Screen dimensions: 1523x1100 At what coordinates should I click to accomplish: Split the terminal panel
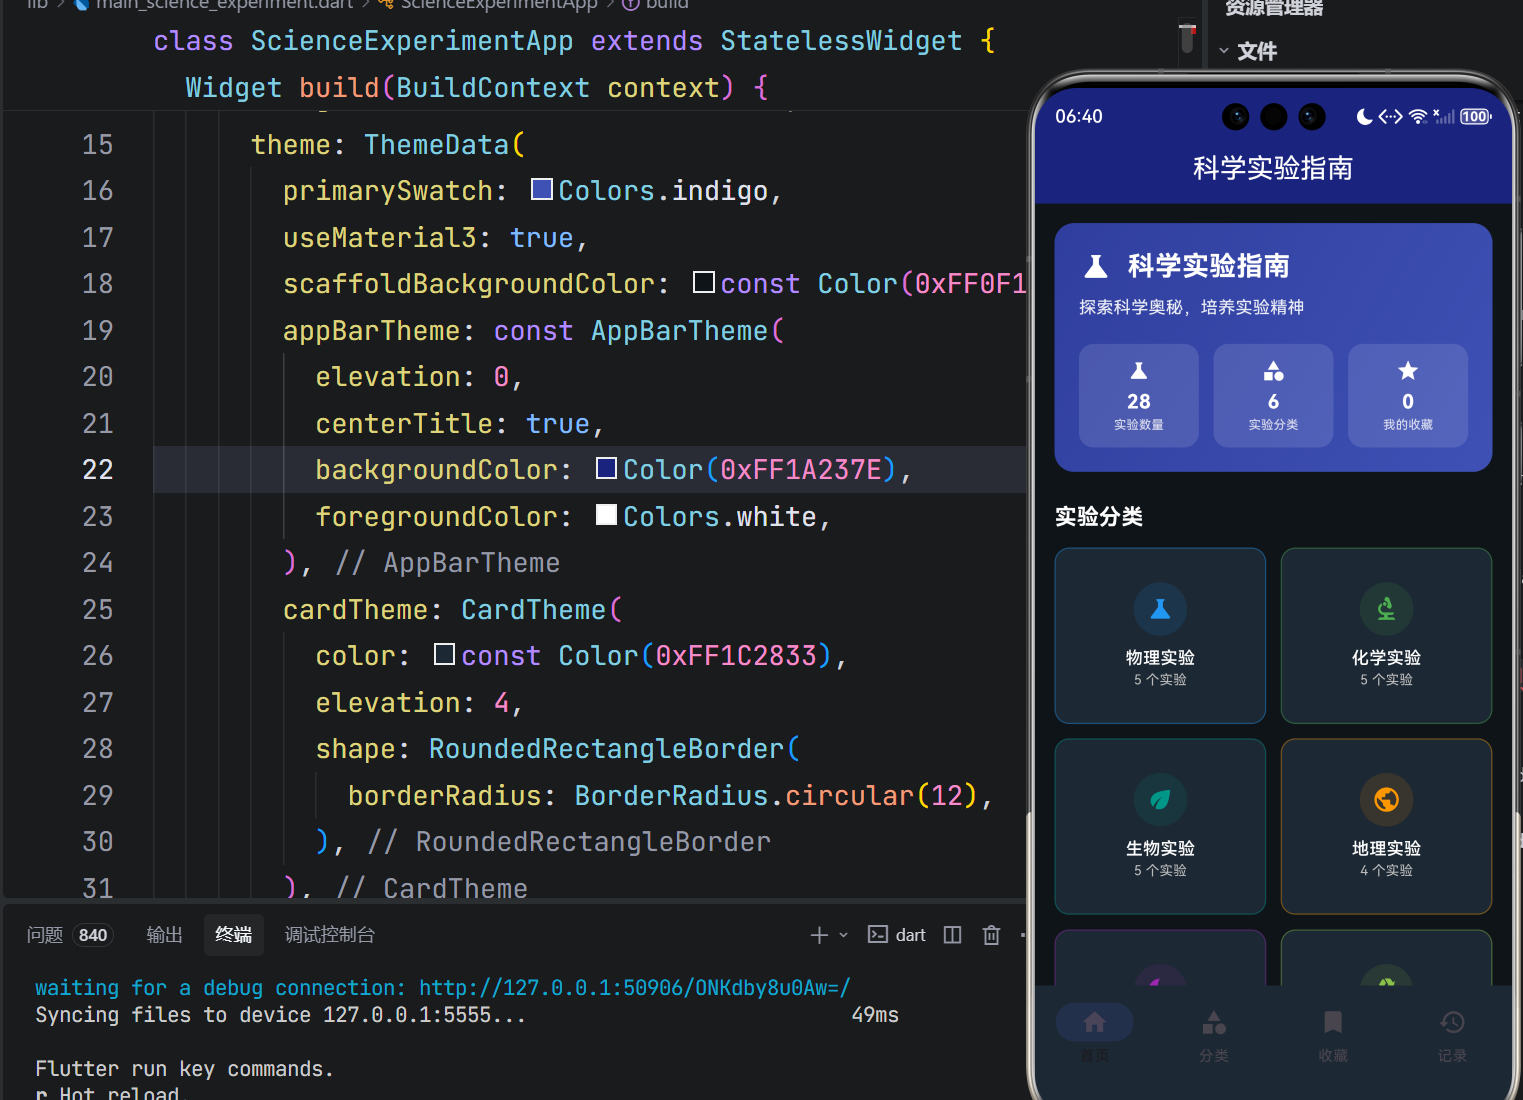[x=952, y=935]
